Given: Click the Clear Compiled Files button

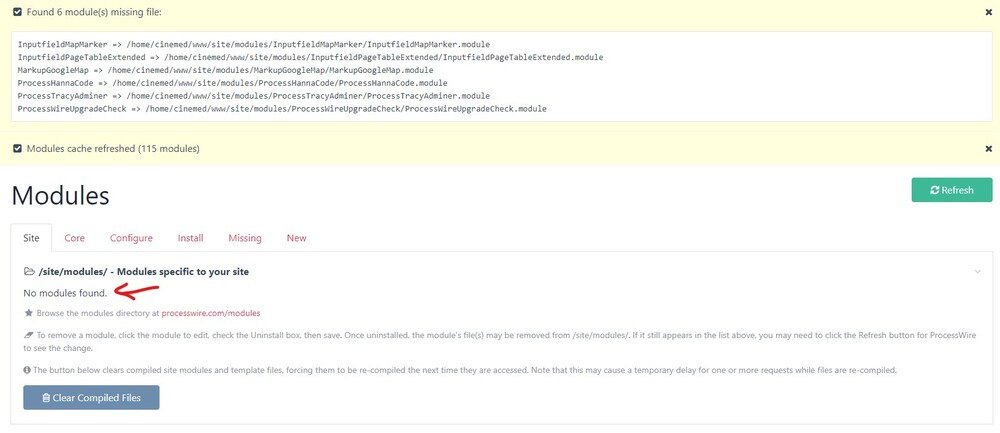Looking at the screenshot, I should click(91, 398).
